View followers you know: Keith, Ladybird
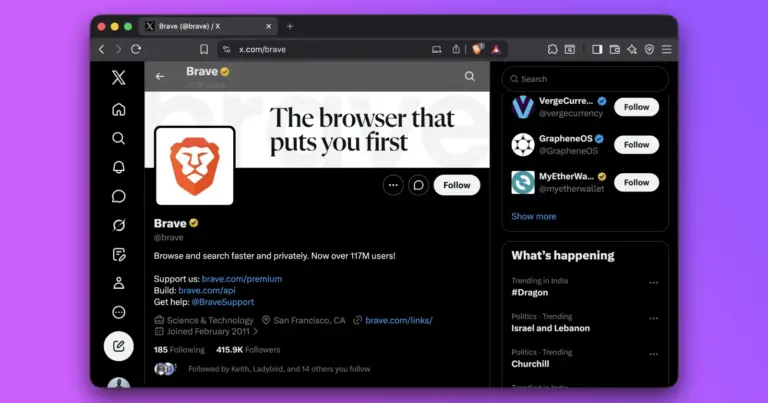Image resolution: width=768 pixels, height=403 pixels. (279, 369)
